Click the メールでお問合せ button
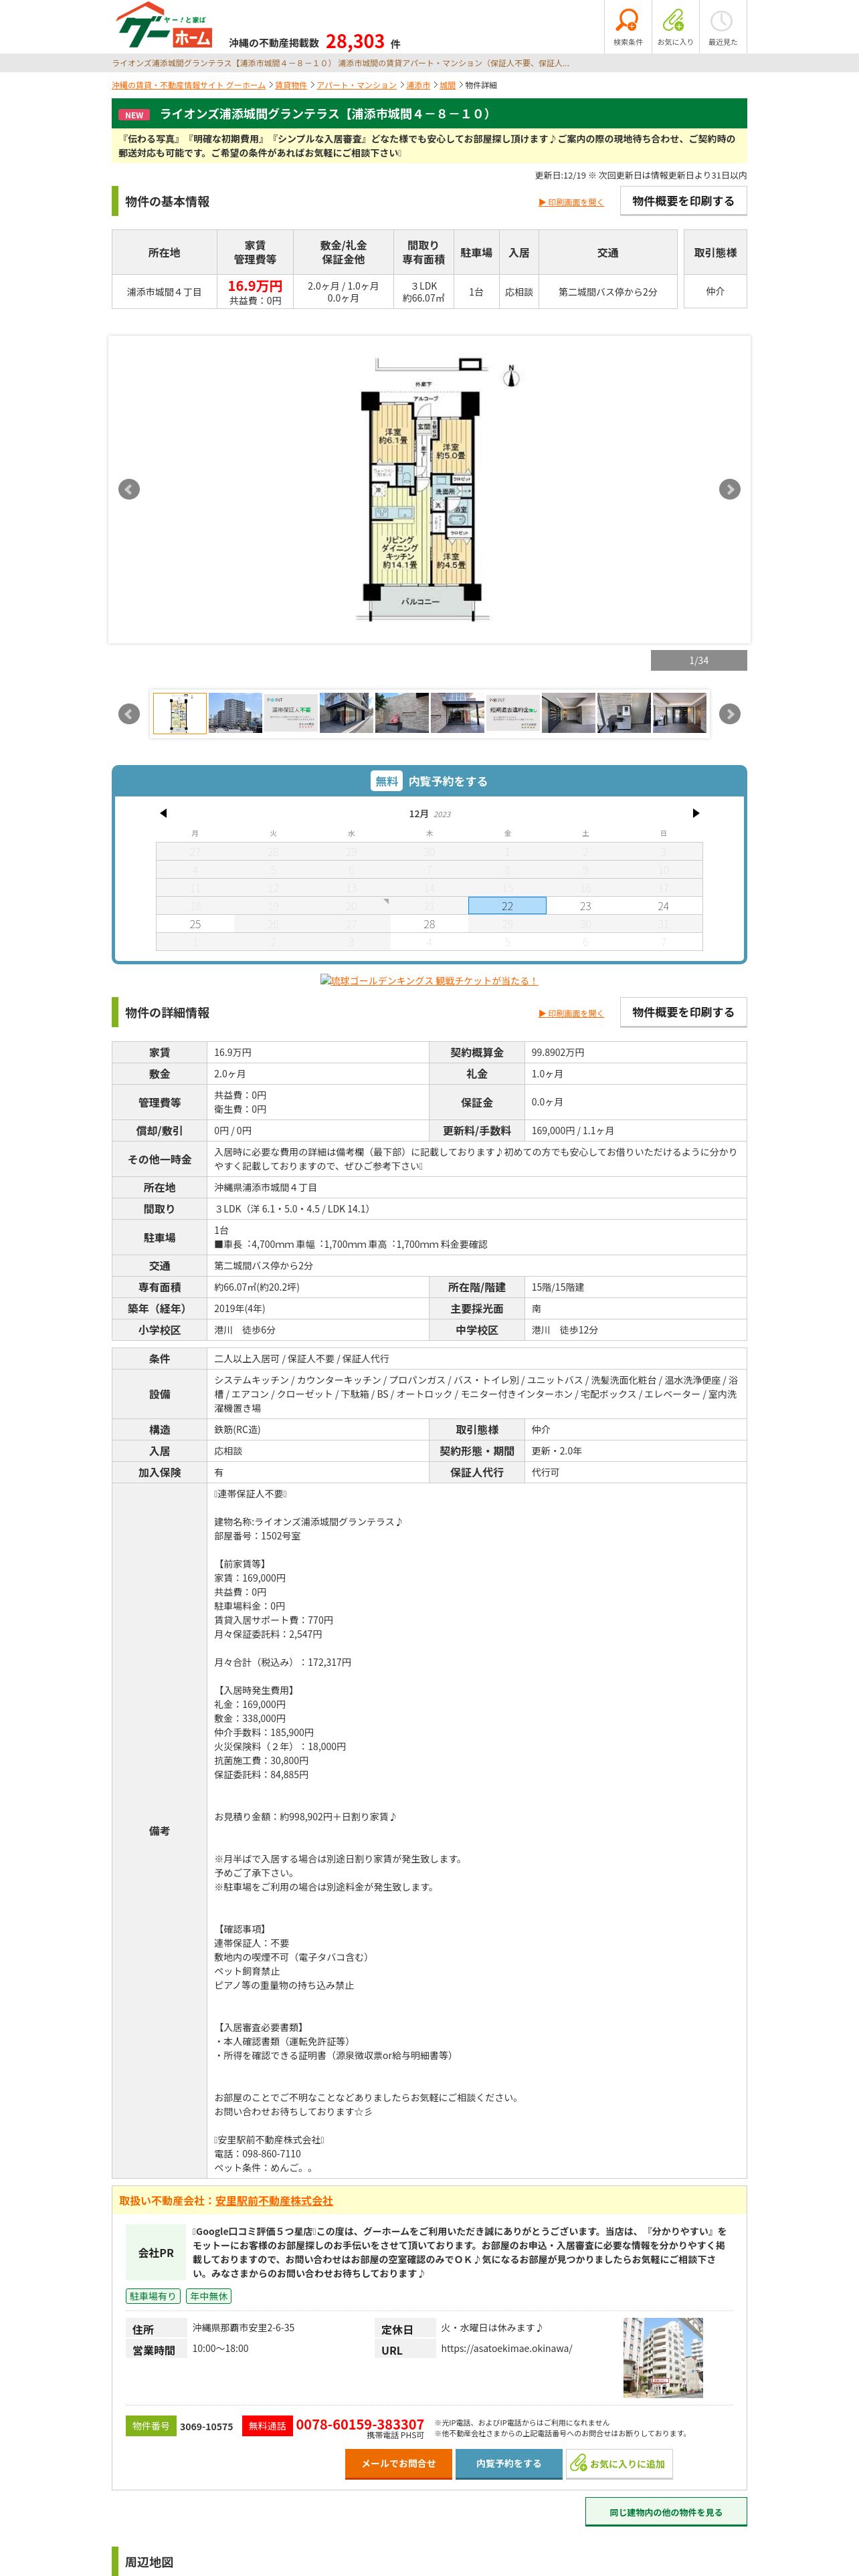859x2576 pixels. pos(398,2463)
